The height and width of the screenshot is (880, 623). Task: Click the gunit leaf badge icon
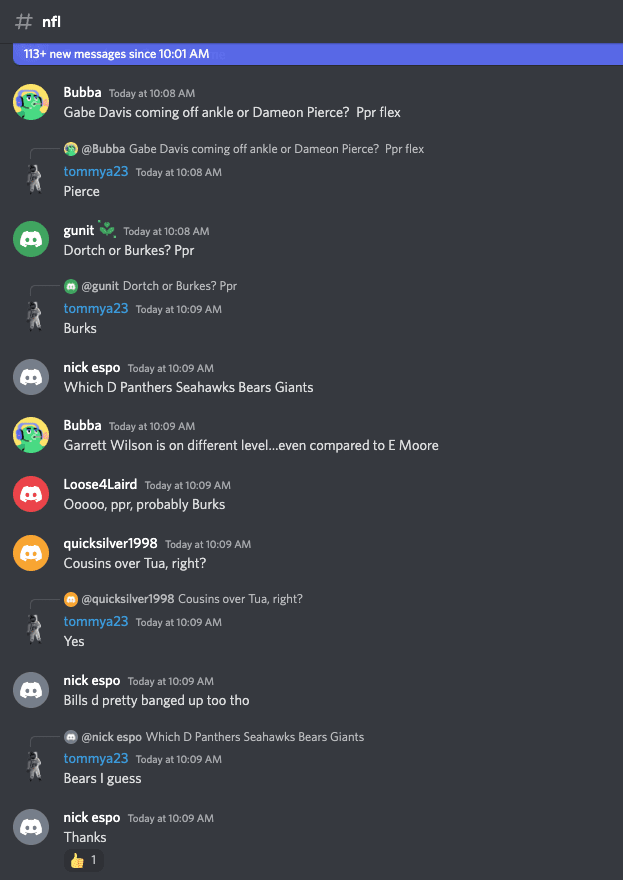(107, 230)
